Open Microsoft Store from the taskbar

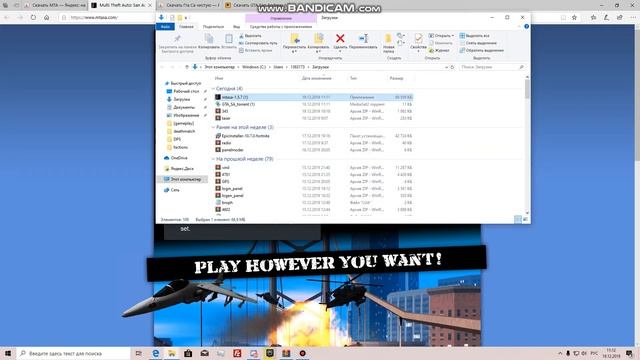click(188, 353)
